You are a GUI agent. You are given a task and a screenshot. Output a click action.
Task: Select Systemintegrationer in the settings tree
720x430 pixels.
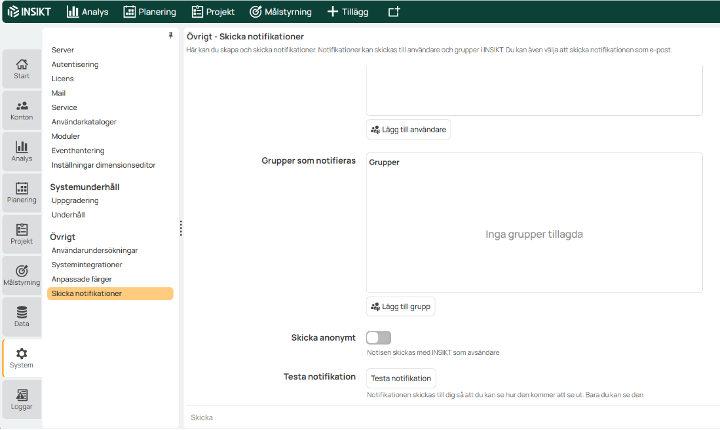click(87, 264)
